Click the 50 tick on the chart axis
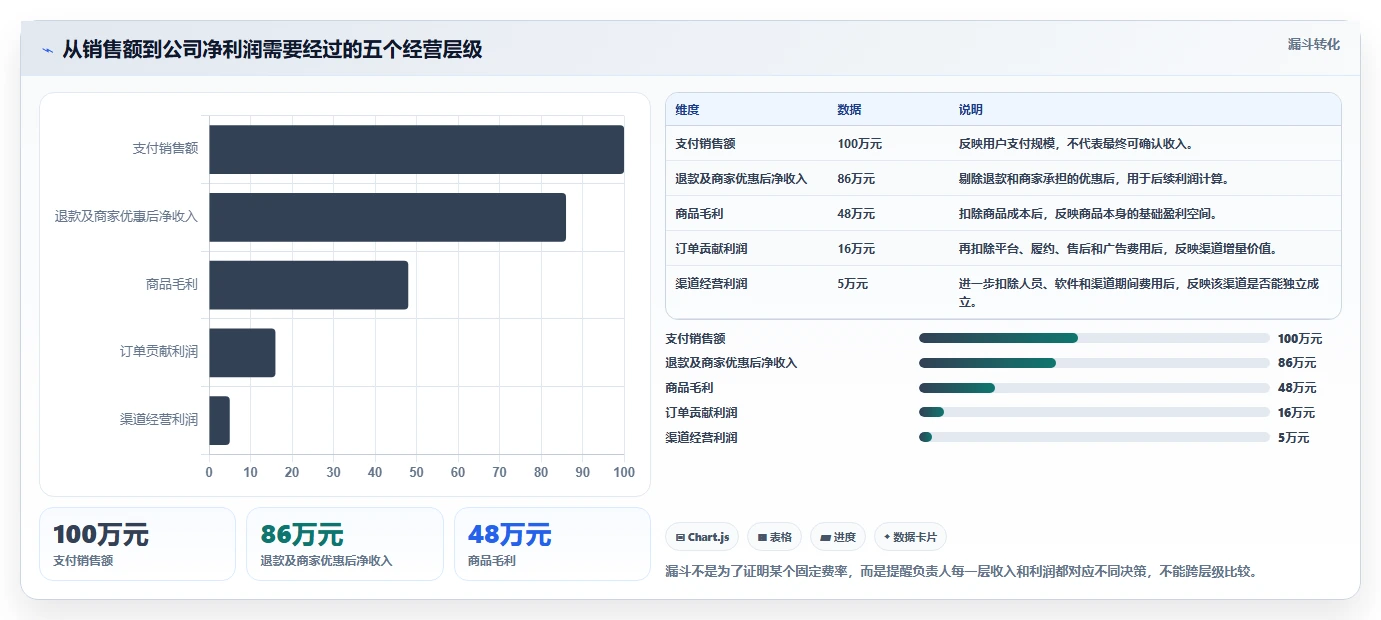Screen dimensions: 1381x620 click(x=416, y=472)
